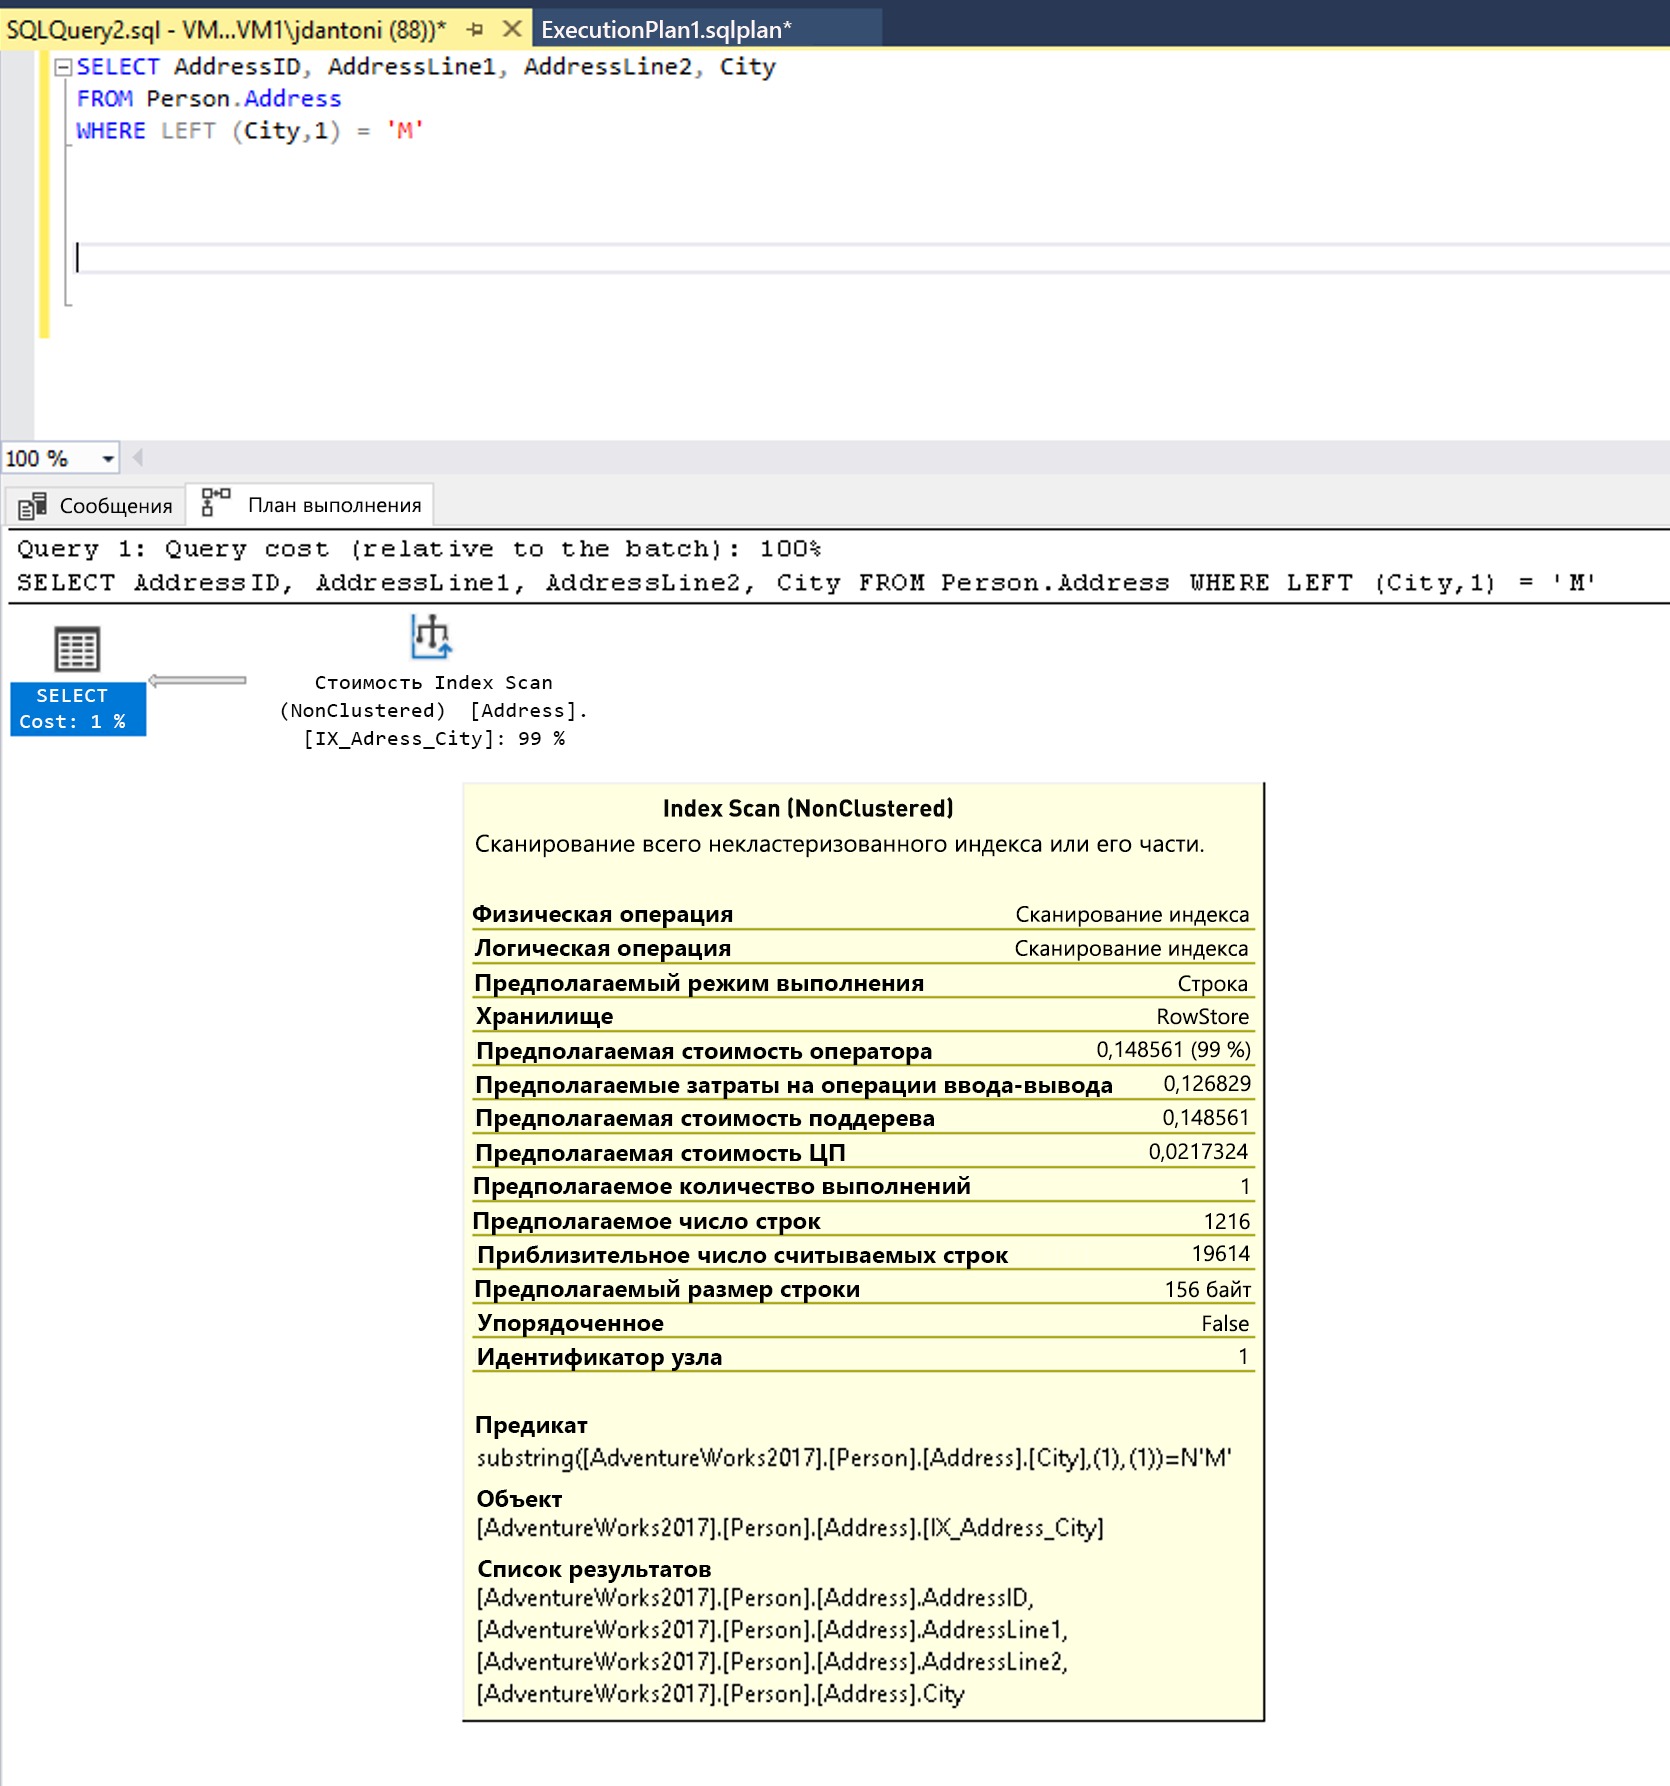Click the Предполагаемая стоимость поддерева label

coord(705,1118)
